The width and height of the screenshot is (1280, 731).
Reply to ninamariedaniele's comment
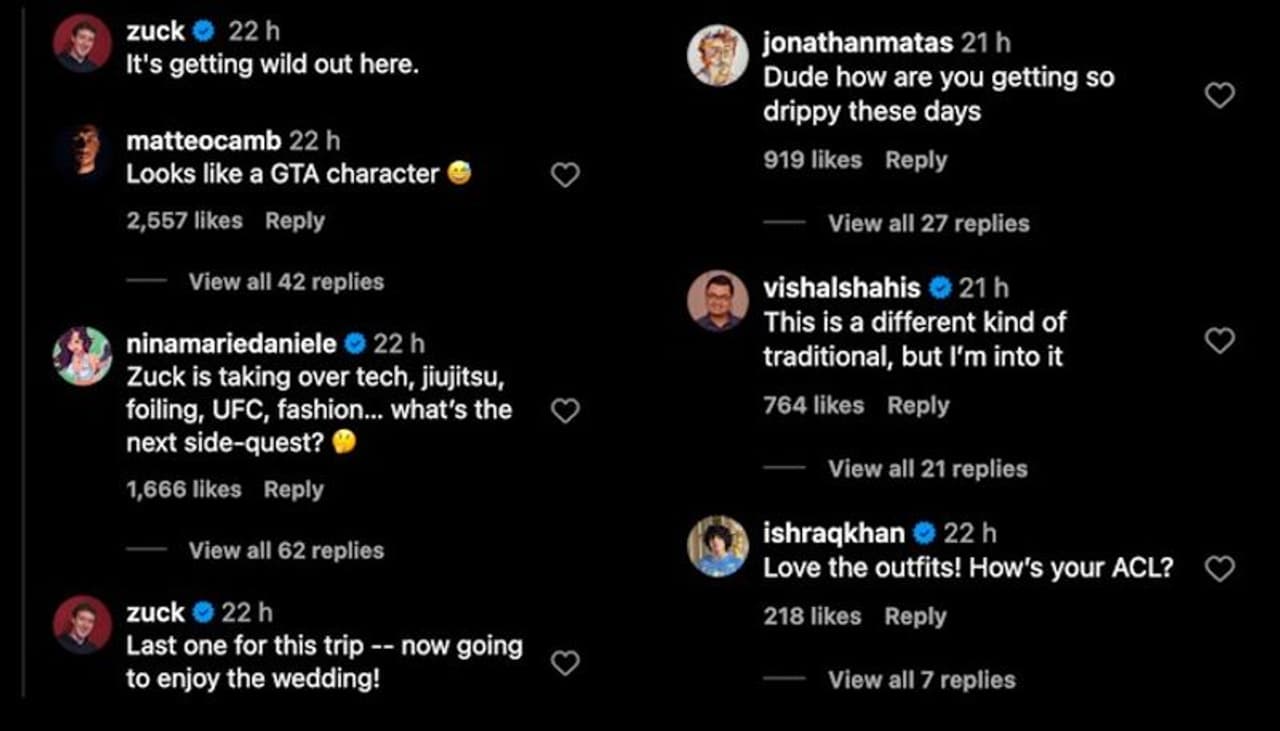pyautogui.click(x=293, y=489)
